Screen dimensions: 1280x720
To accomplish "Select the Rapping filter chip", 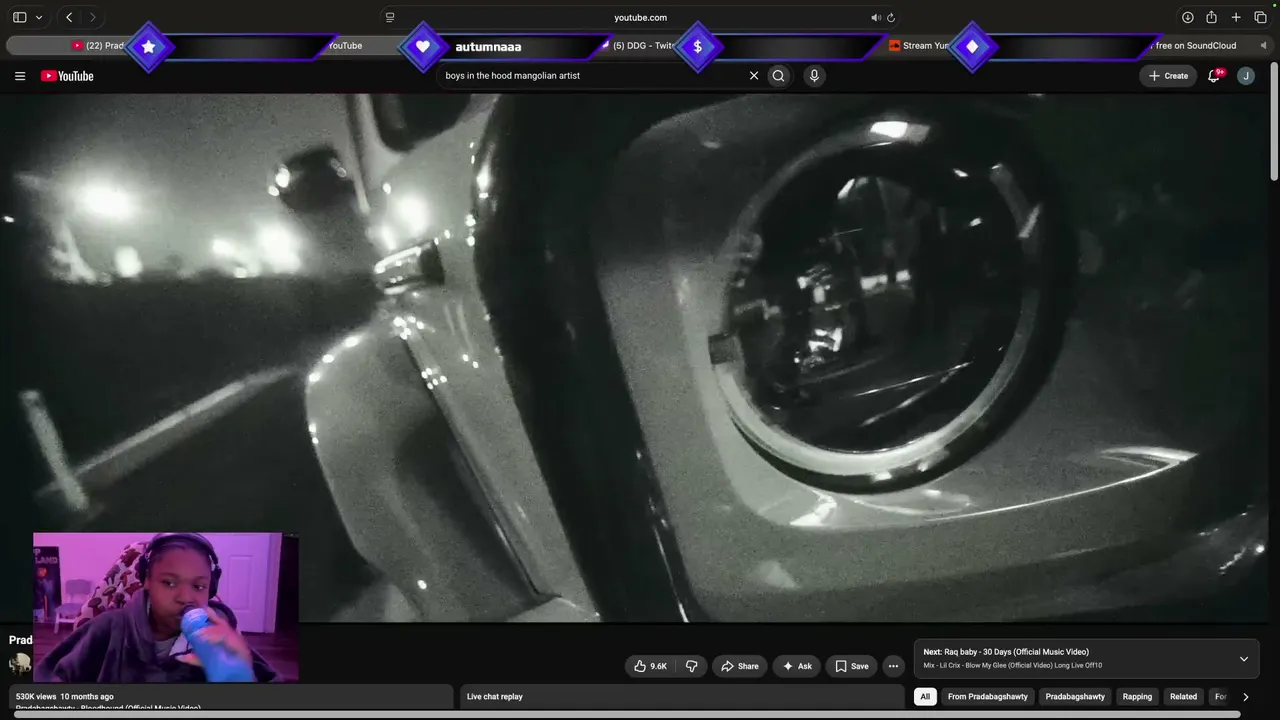I will (x=1137, y=697).
